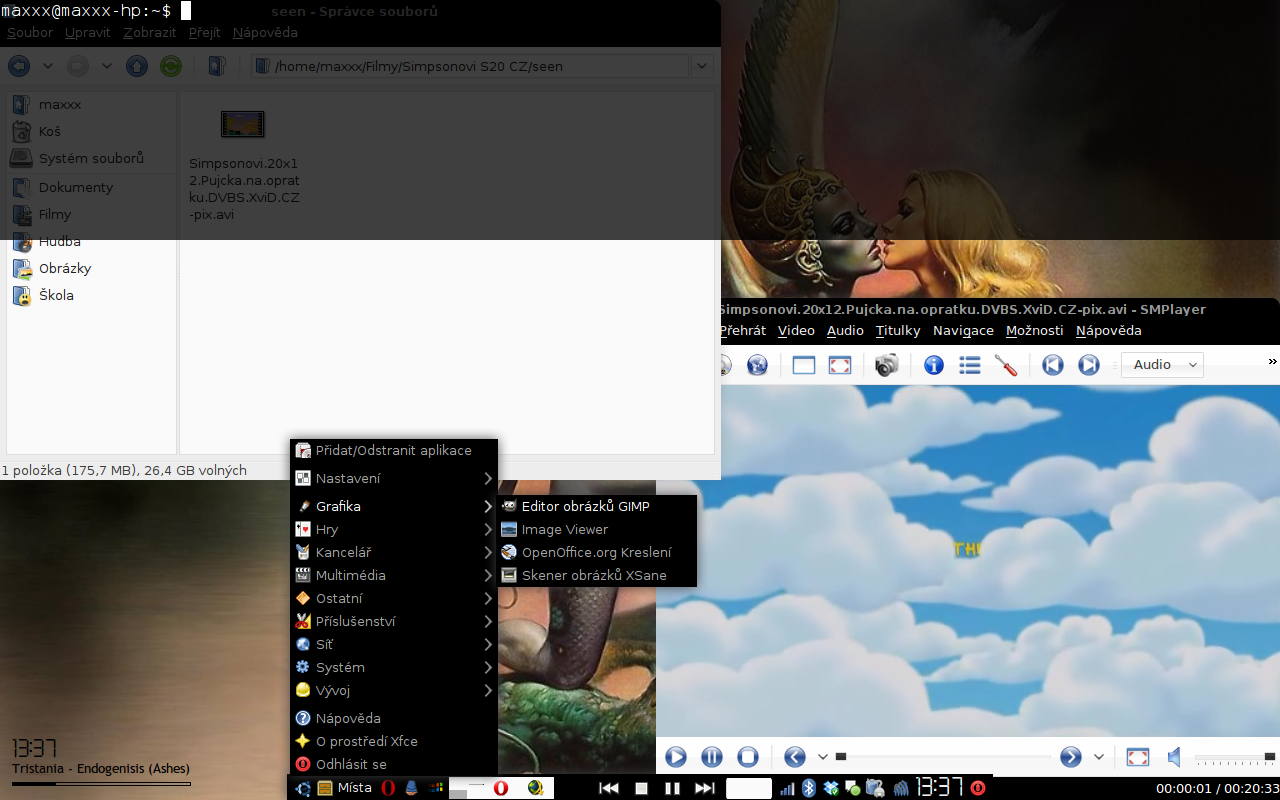This screenshot has height=800, width=1280.
Task: Expand the Multimédia submenu
Action: [x=394, y=575]
